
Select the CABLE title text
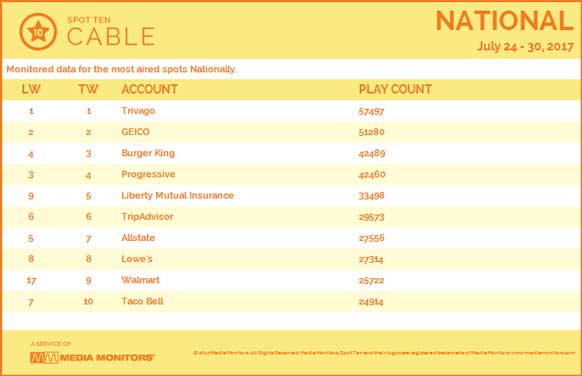click(111, 36)
